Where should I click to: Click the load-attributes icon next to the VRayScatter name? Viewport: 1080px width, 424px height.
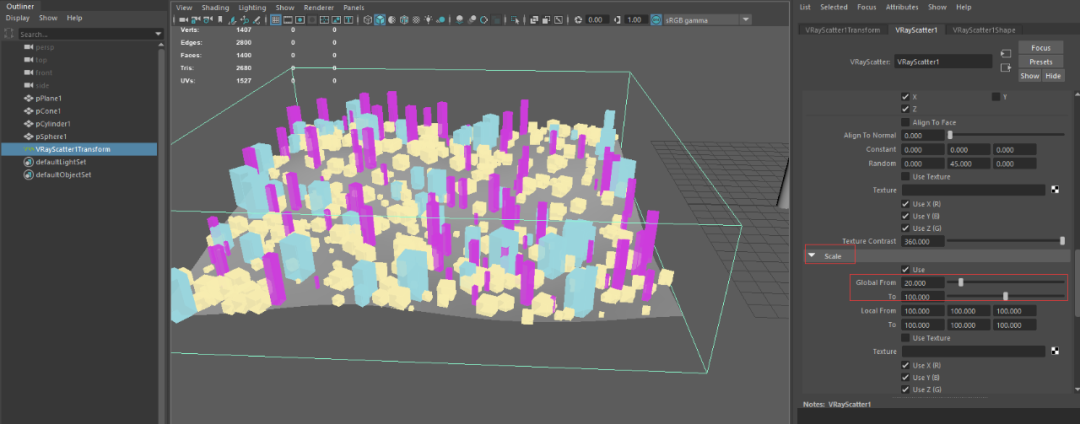coord(1005,54)
